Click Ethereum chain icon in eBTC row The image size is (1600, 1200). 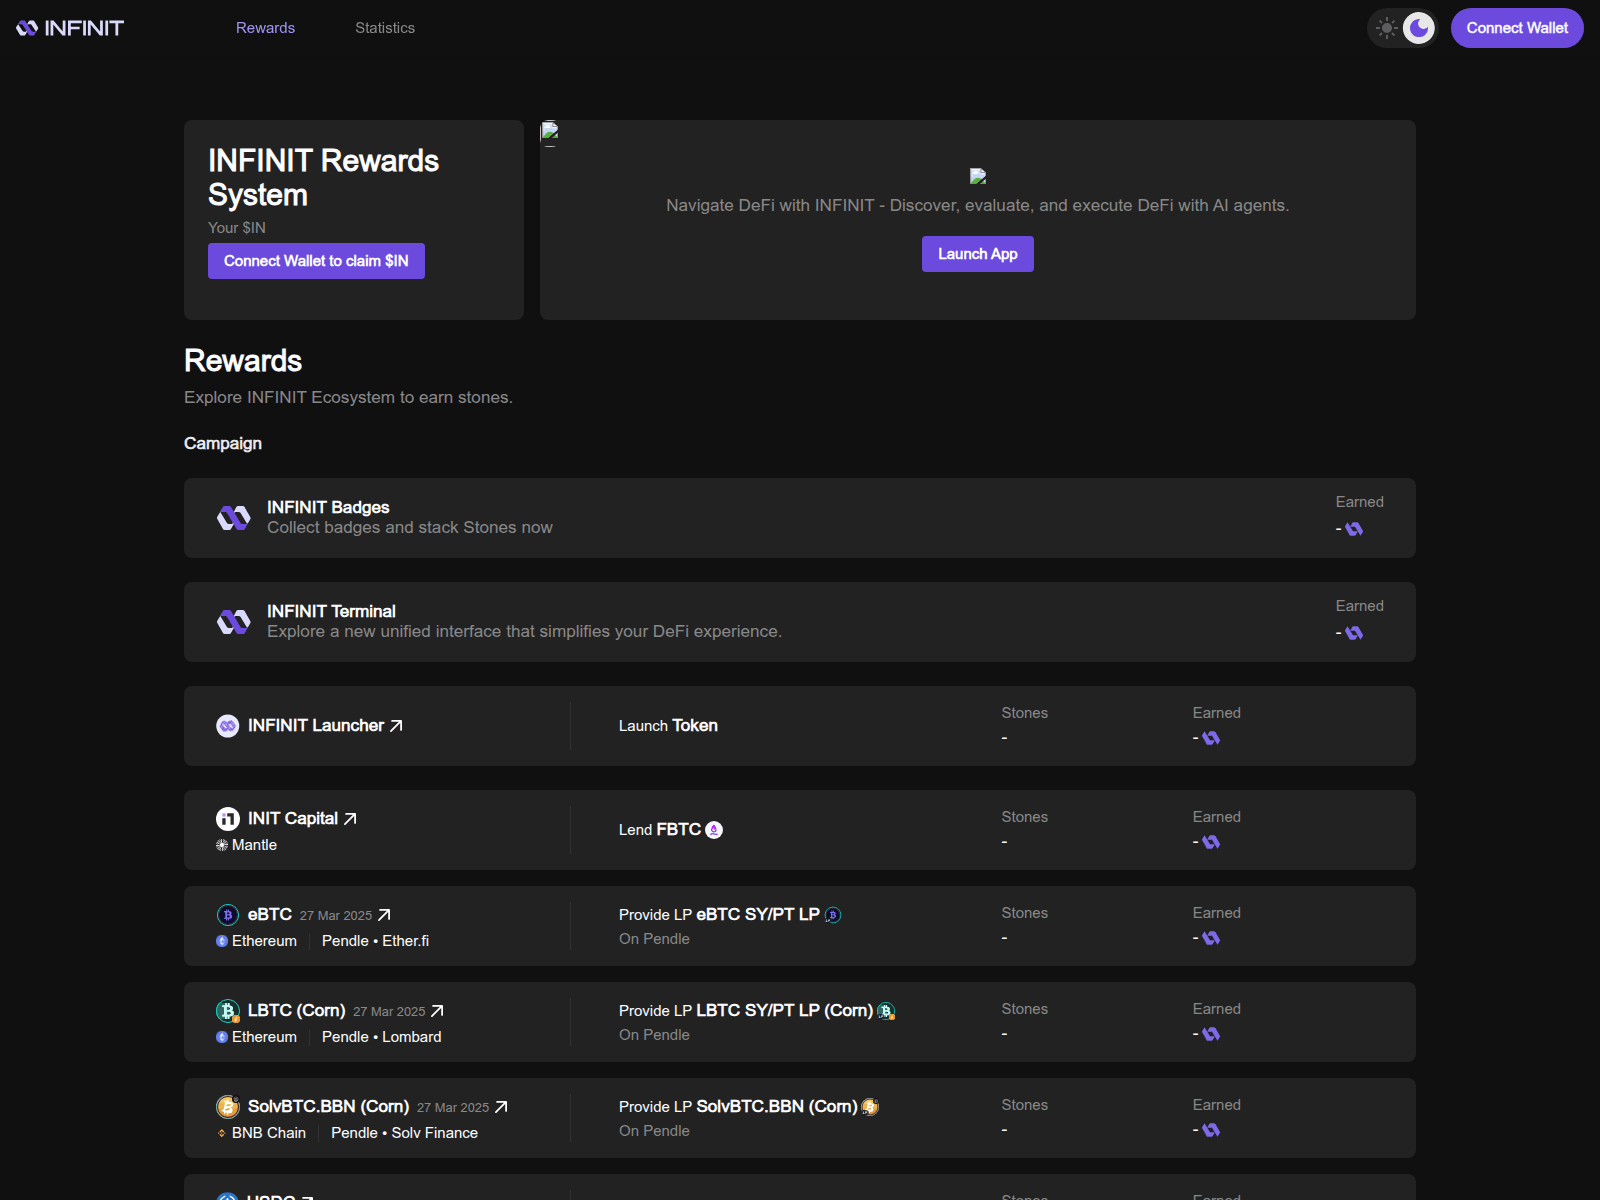click(x=222, y=941)
